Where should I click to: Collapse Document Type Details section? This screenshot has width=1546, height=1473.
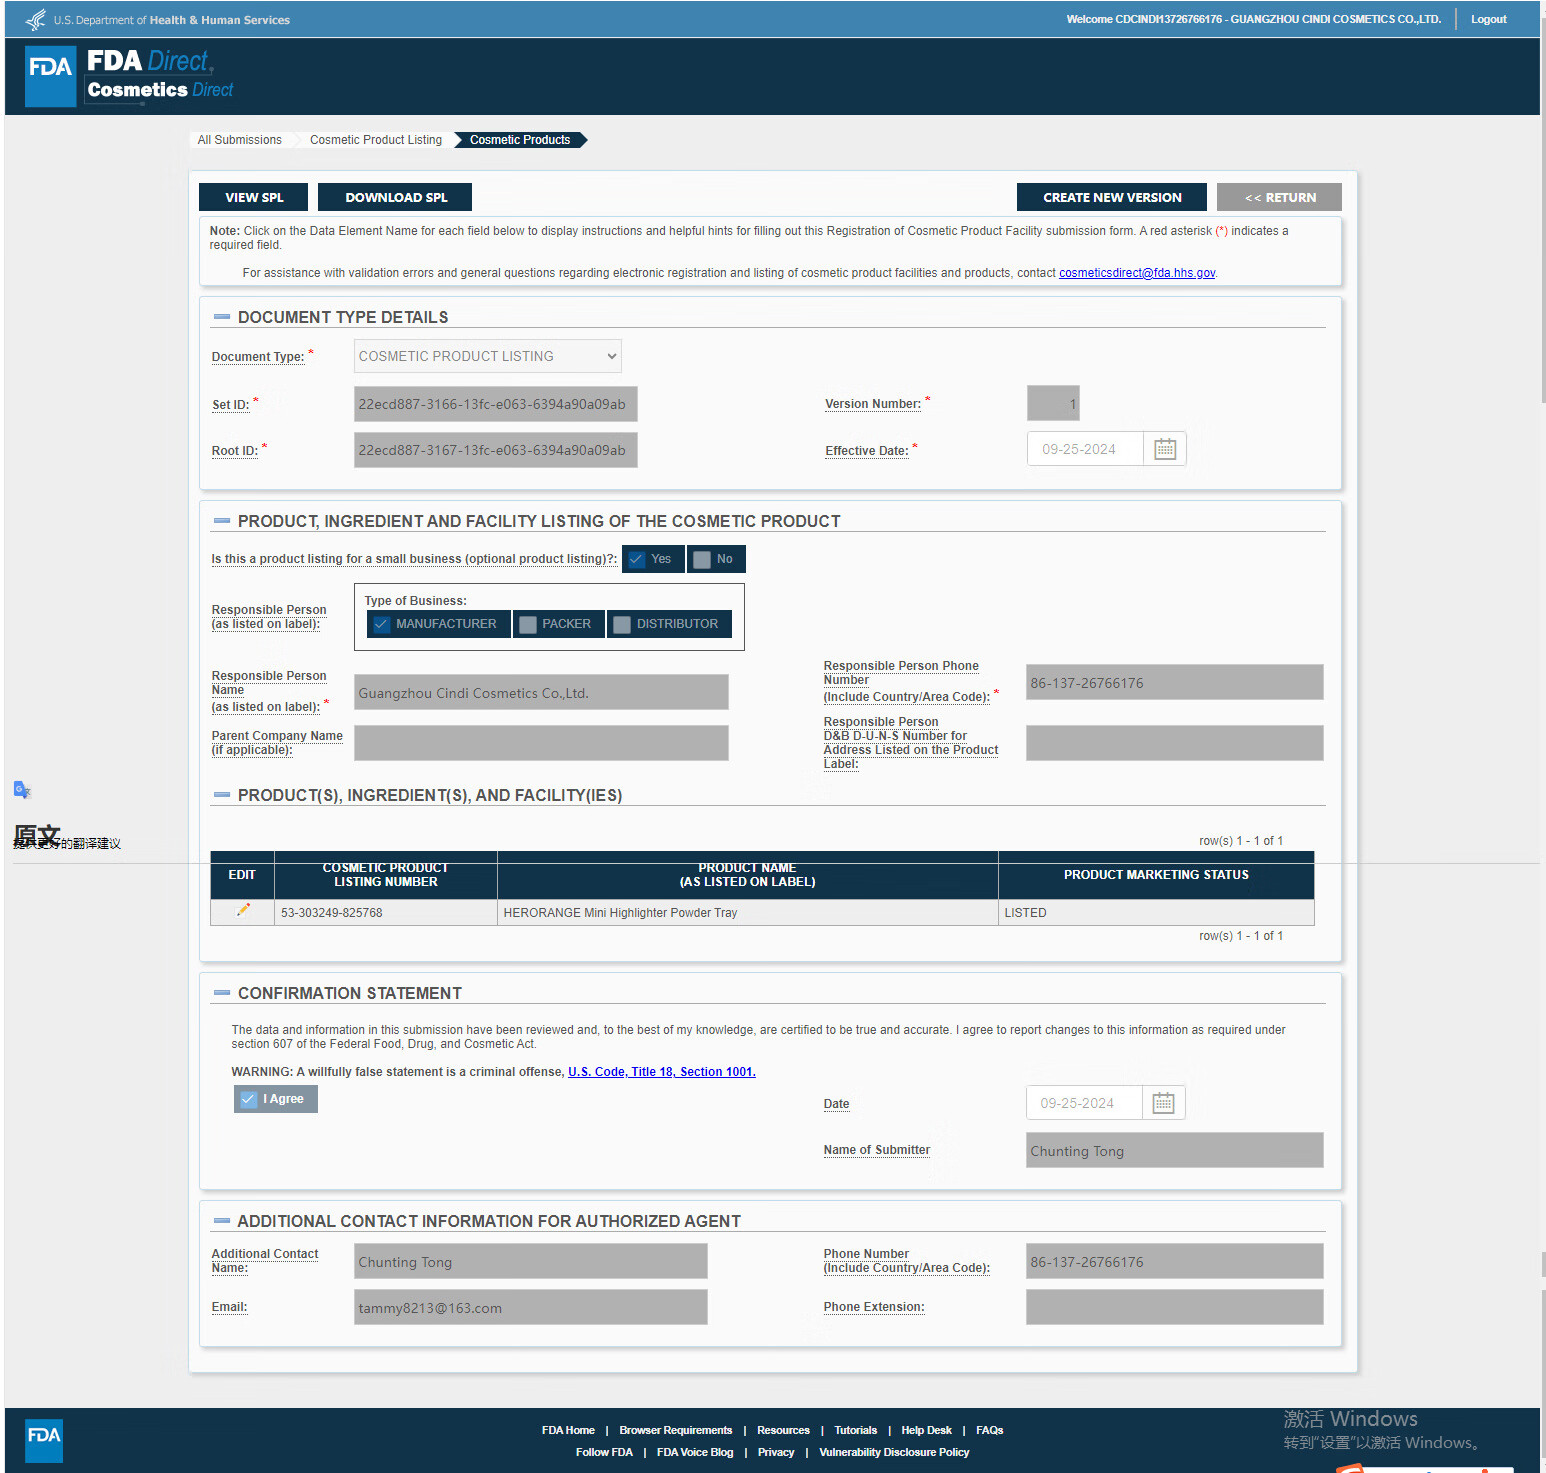point(222,317)
